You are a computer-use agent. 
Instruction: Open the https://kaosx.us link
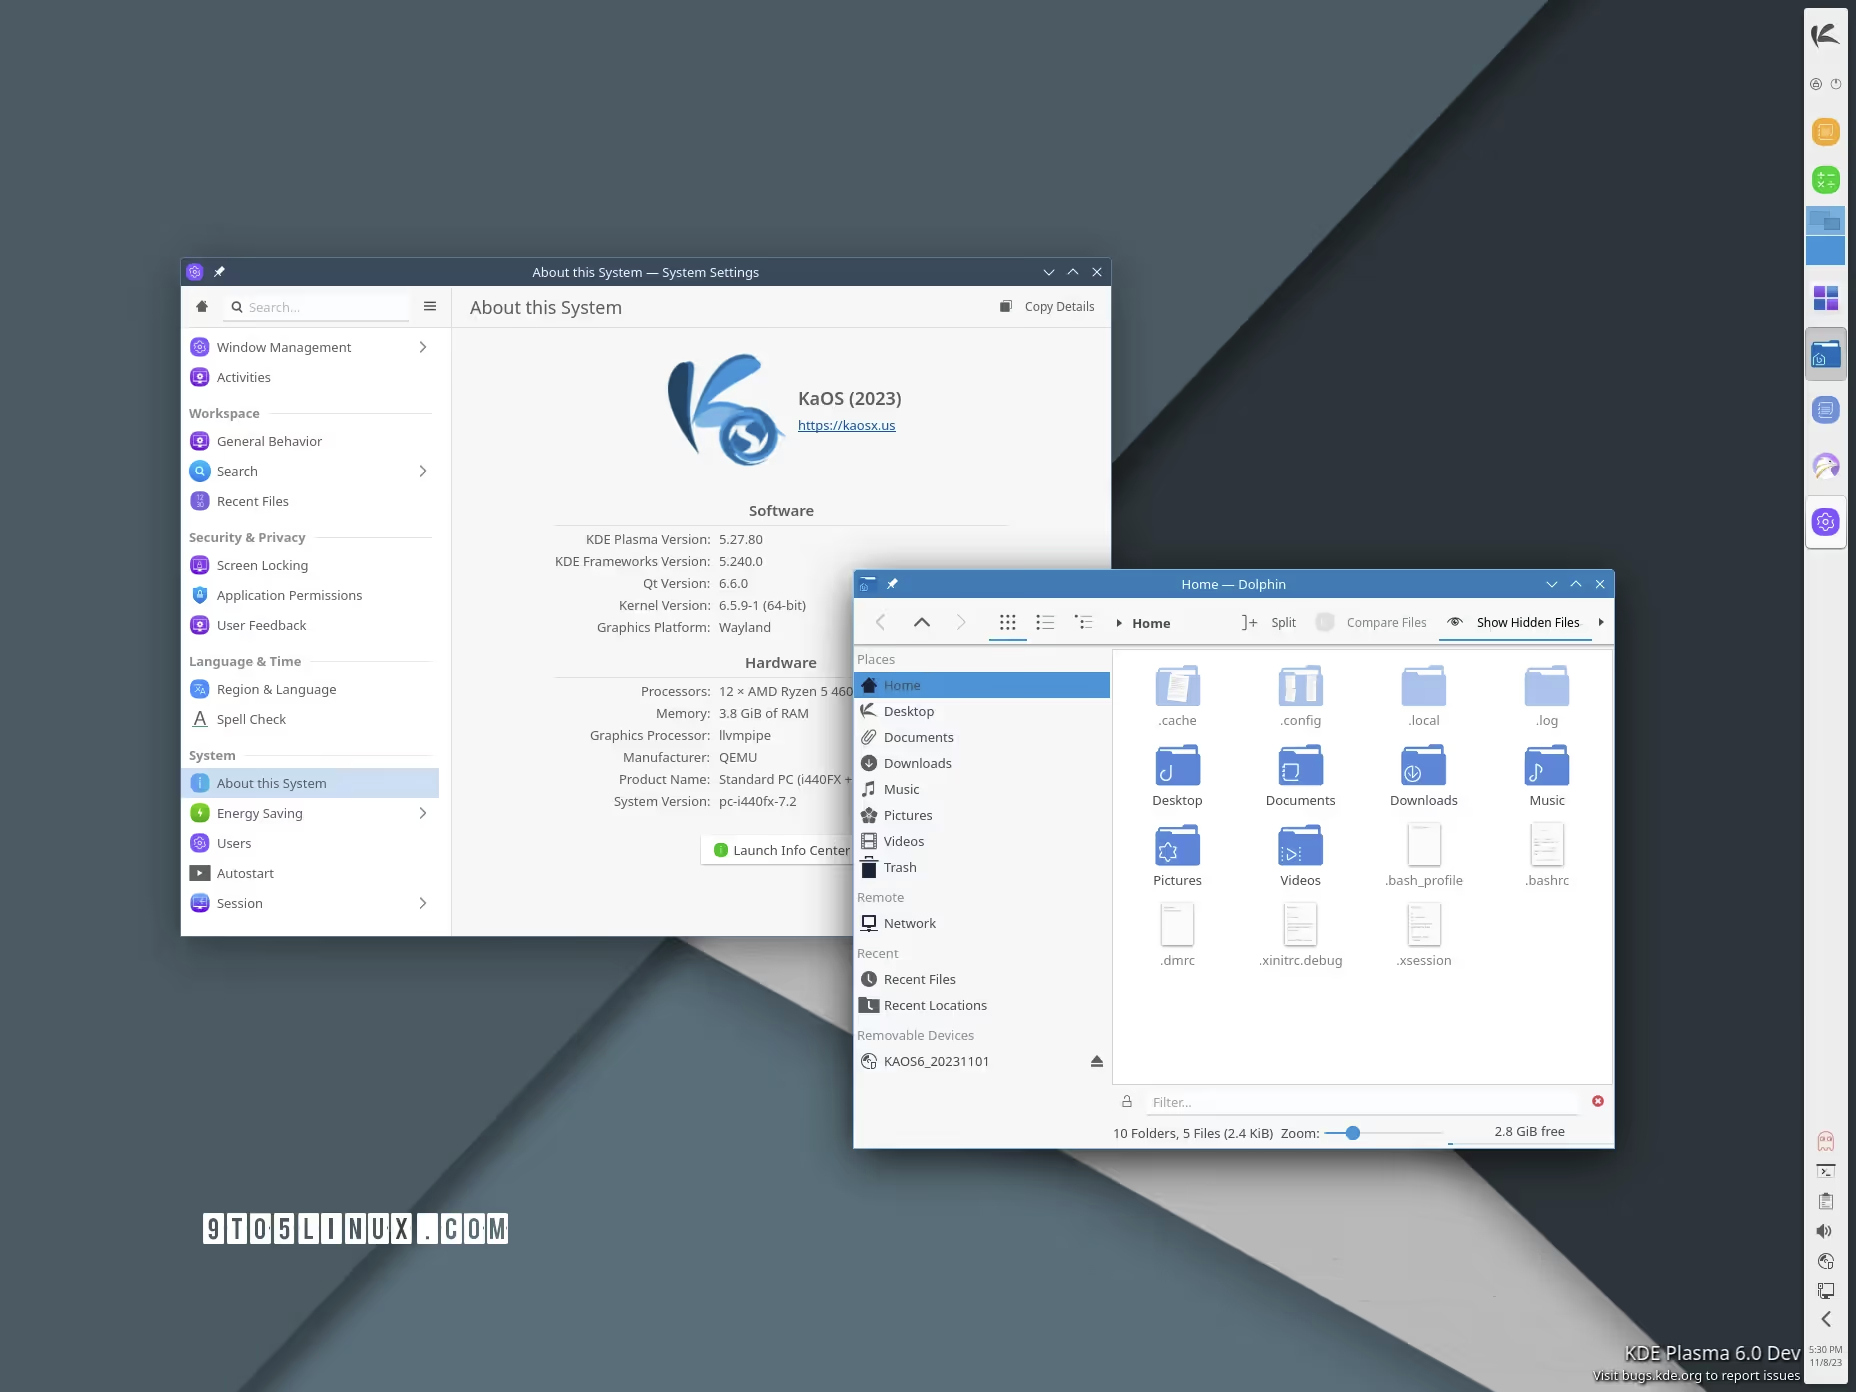(846, 425)
